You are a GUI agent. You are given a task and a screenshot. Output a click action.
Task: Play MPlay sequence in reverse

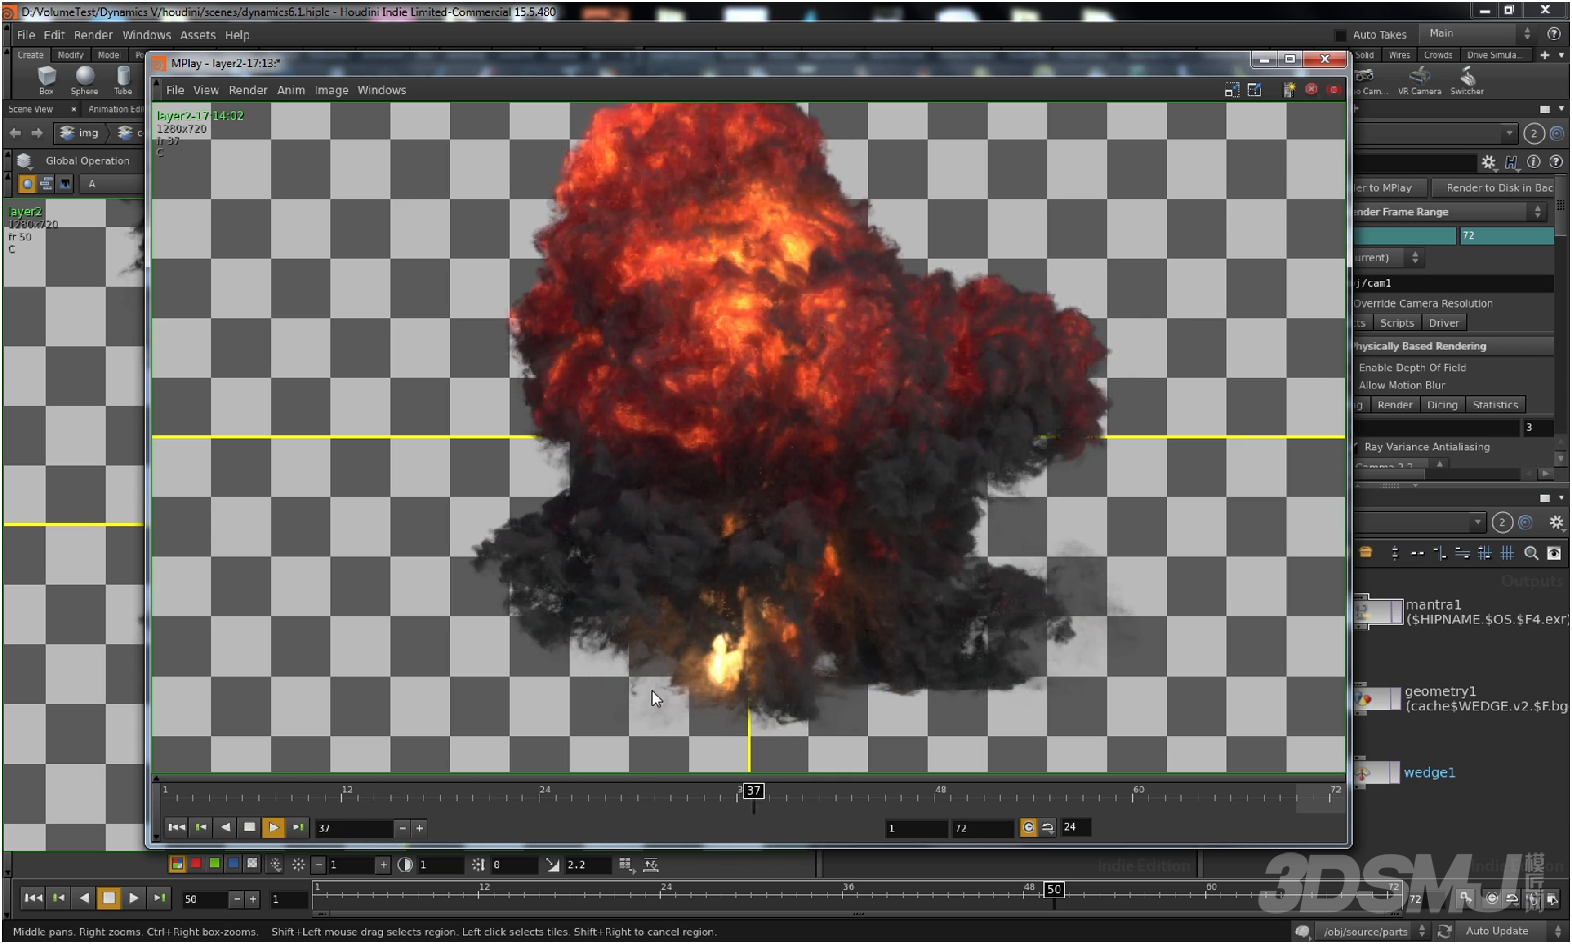225,827
